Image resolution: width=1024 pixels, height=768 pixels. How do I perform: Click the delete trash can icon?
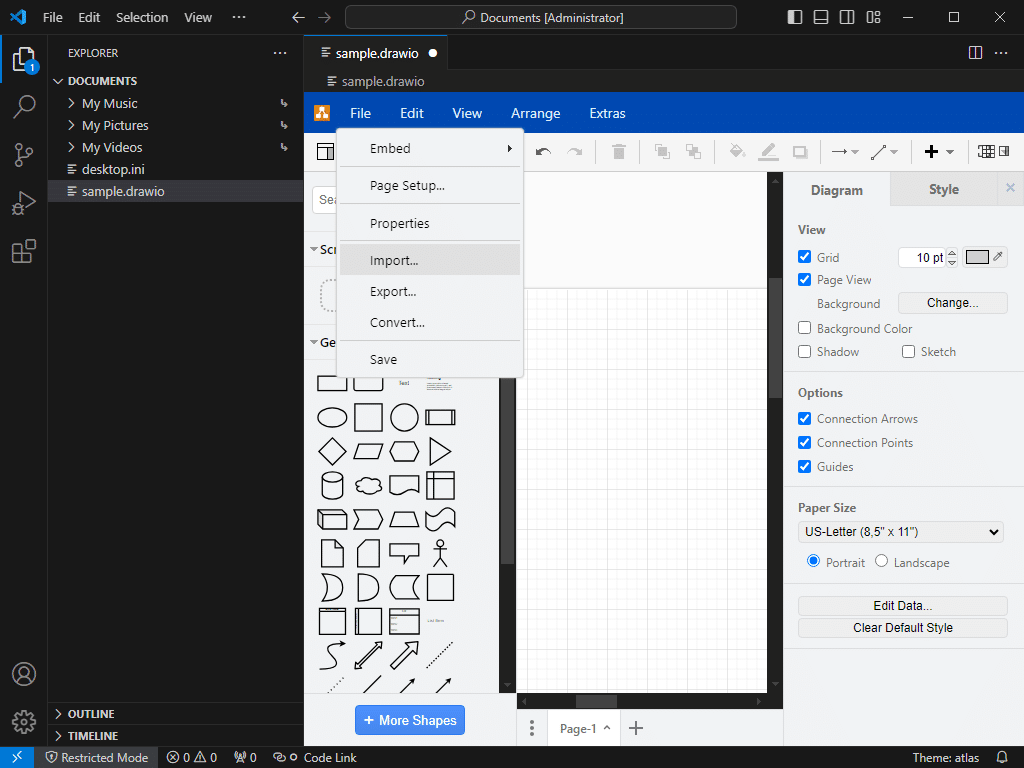(x=618, y=152)
